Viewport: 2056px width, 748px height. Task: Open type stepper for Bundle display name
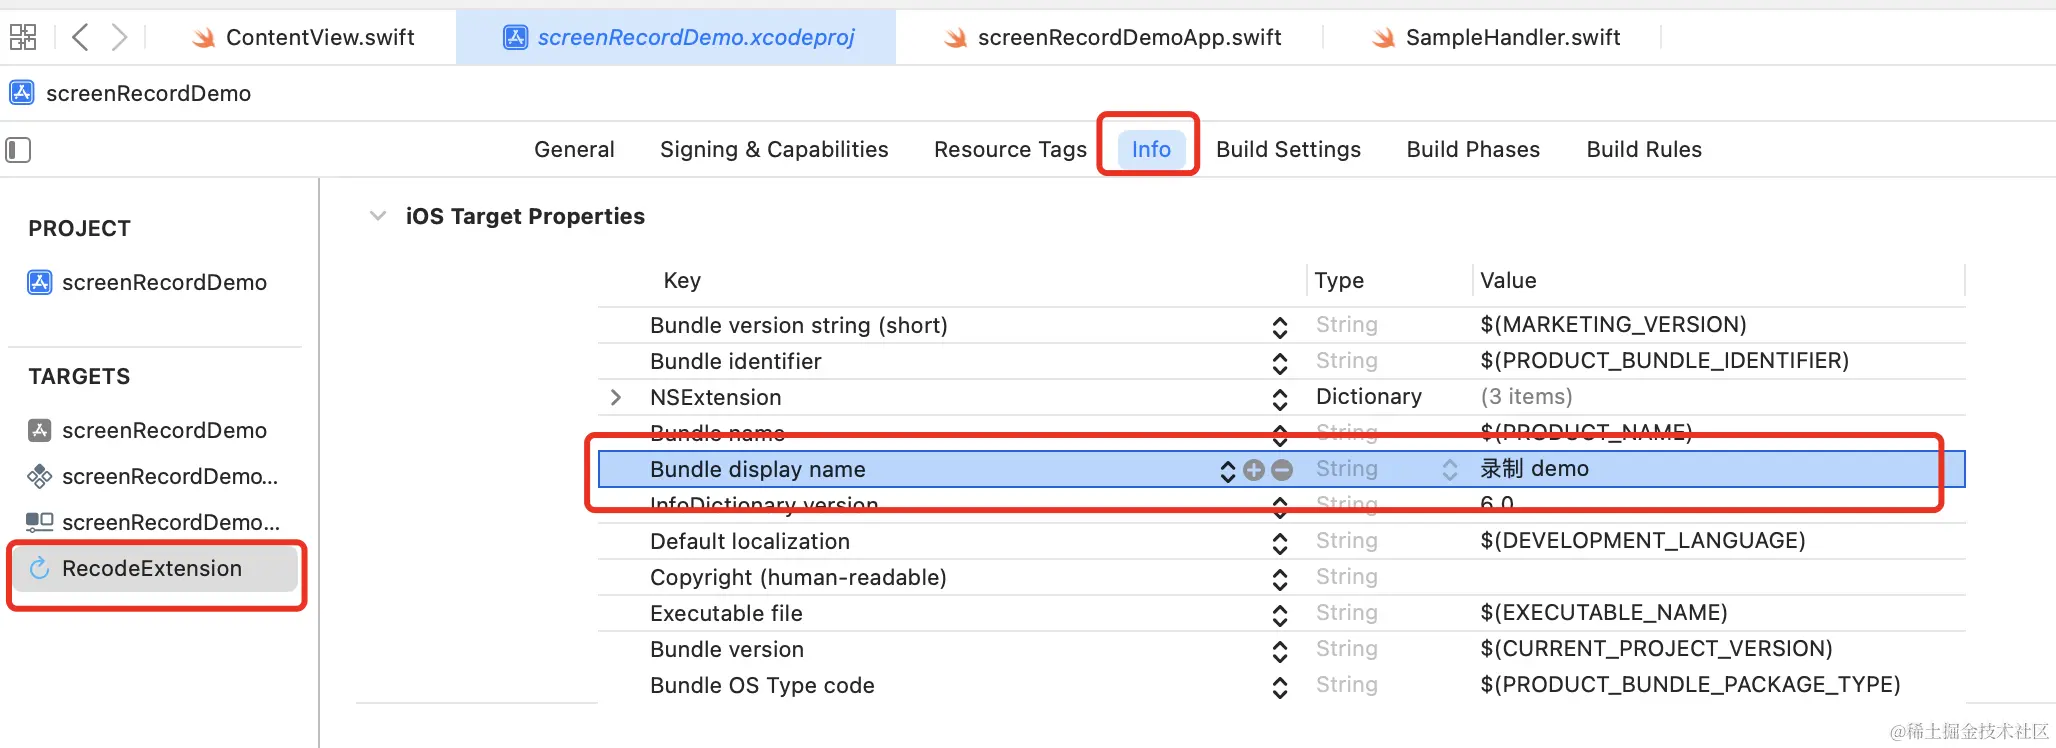tap(1450, 470)
